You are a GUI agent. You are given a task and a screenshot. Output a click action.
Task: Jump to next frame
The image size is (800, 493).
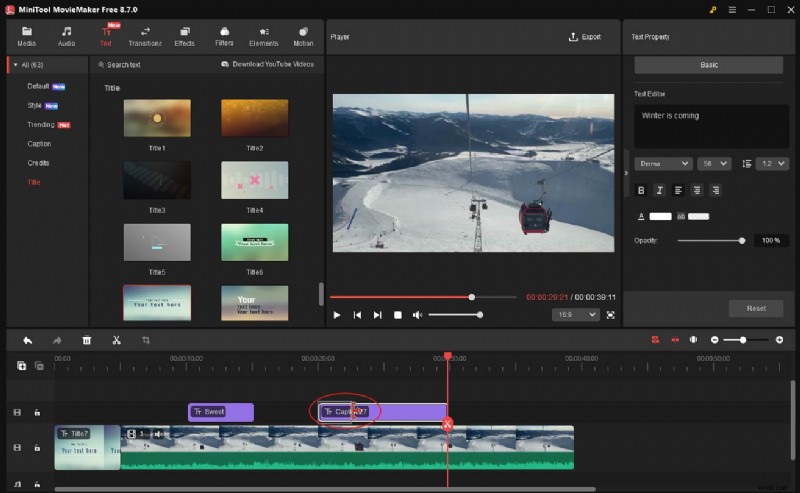378,315
